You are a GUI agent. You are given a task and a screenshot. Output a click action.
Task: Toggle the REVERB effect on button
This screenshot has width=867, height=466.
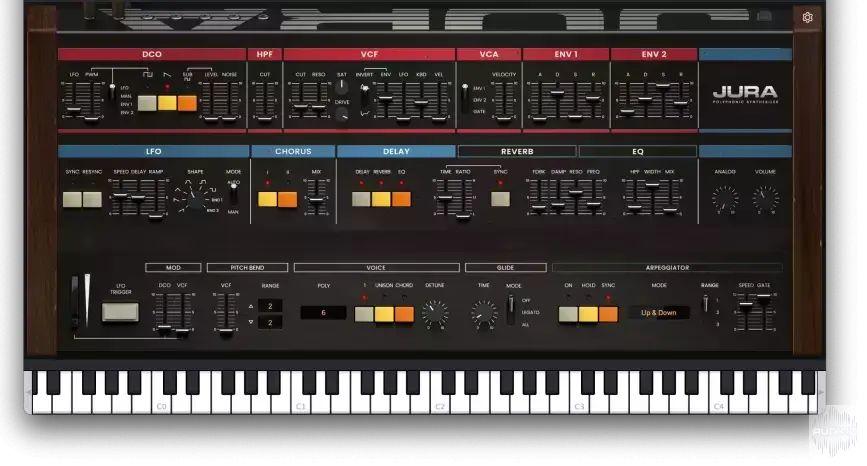tap(381, 199)
